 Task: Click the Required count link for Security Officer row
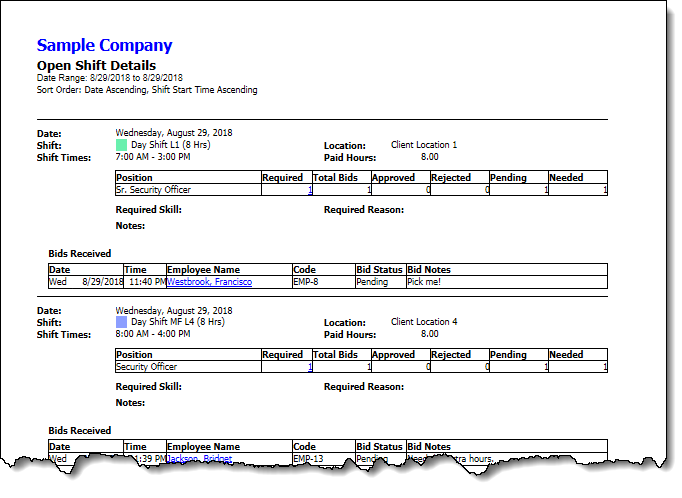click(x=310, y=367)
